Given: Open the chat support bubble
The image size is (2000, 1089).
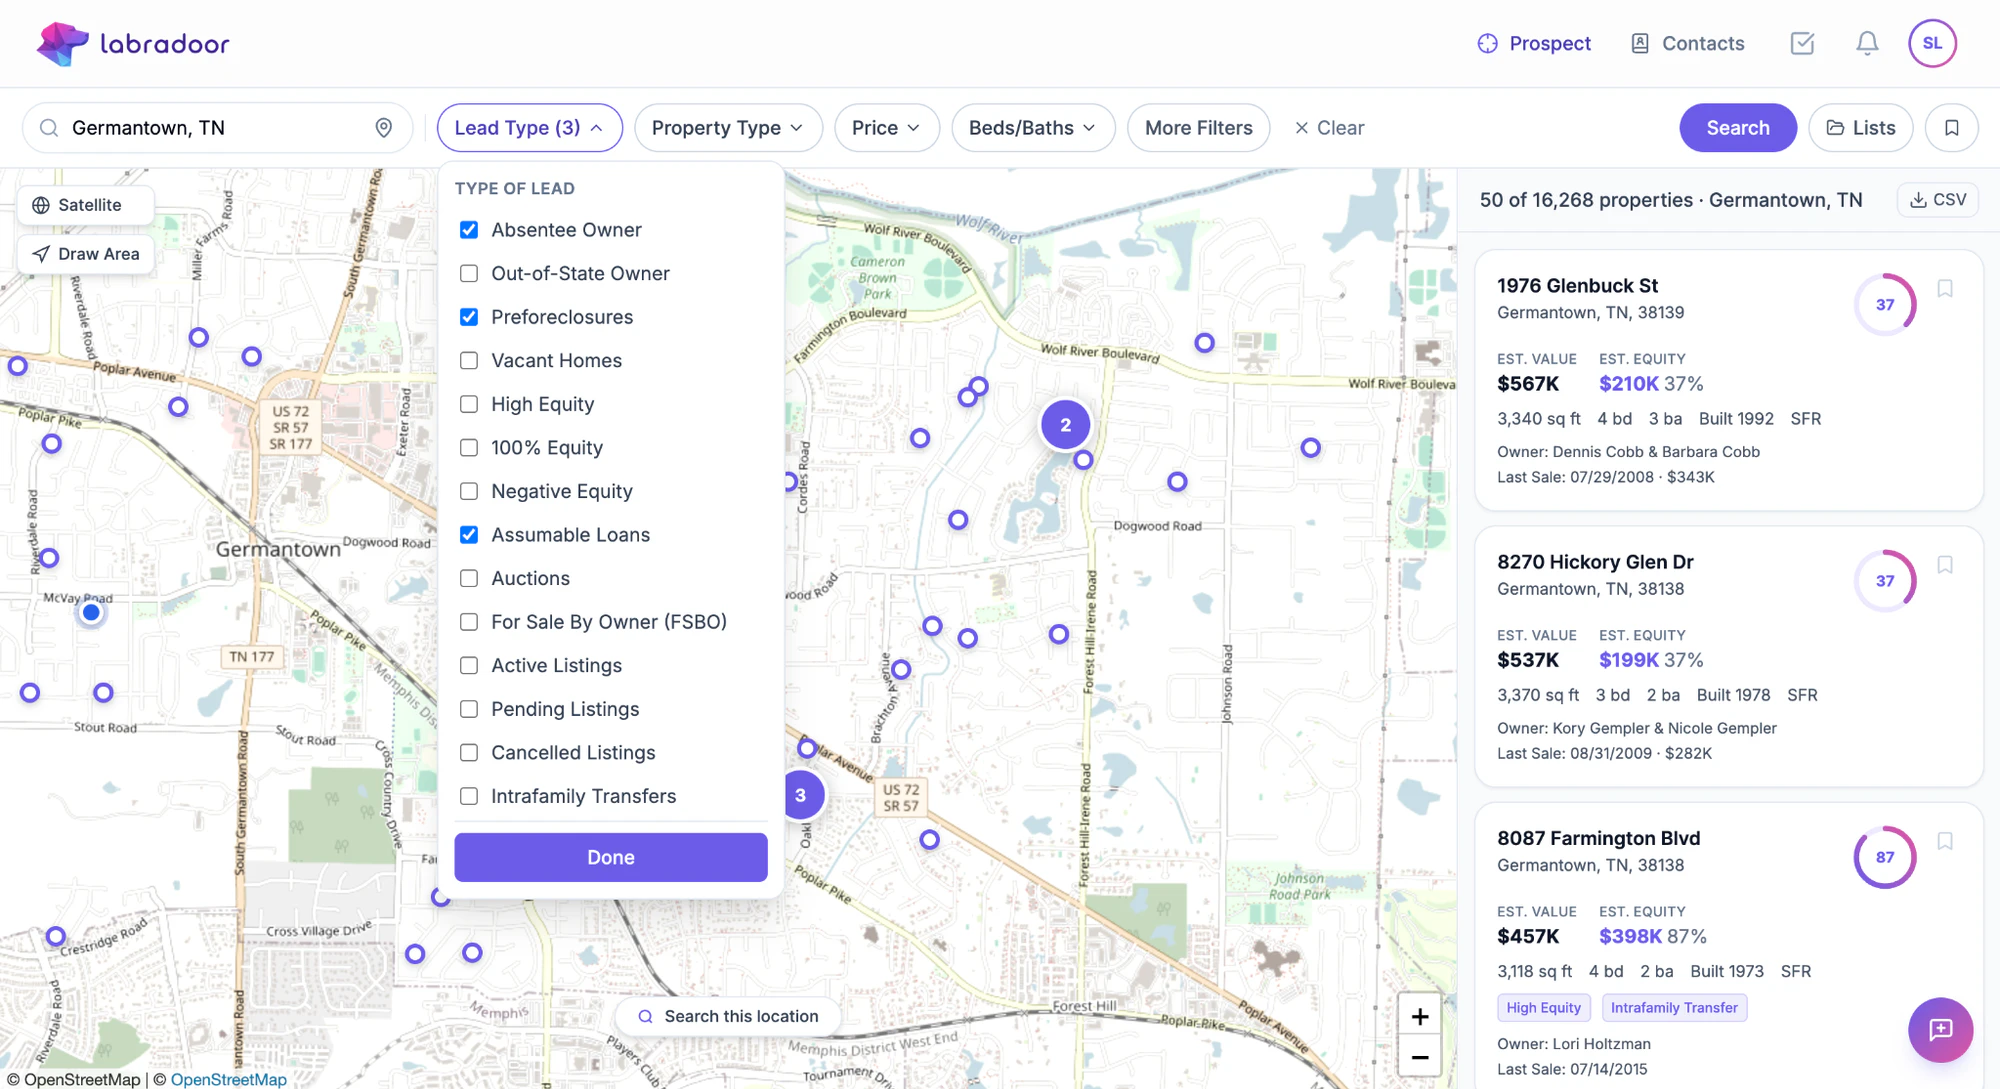Looking at the screenshot, I should [1940, 1029].
